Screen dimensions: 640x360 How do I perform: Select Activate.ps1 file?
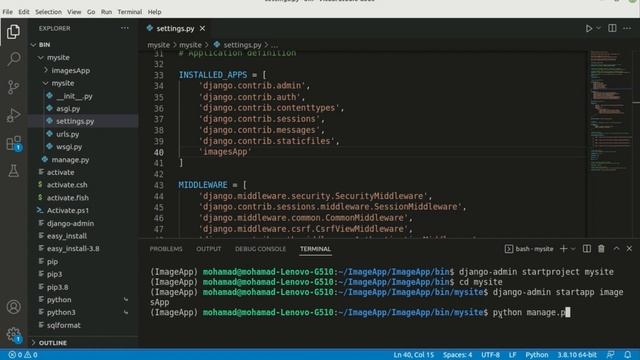67,211
